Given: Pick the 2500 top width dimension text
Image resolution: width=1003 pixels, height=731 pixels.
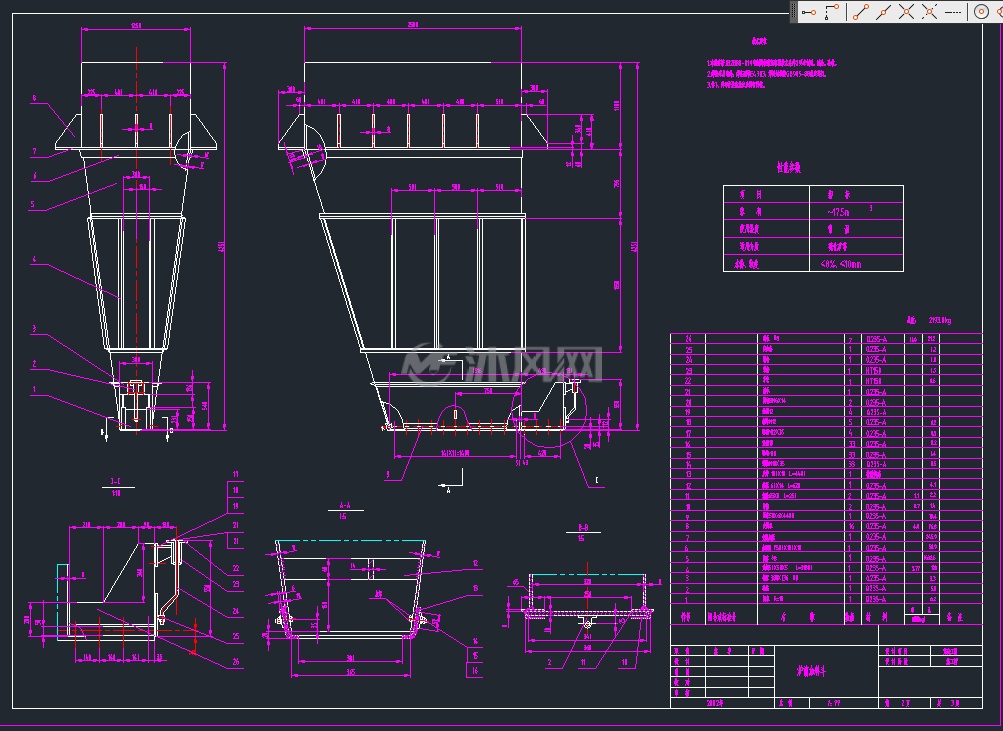Looking at the screenshot, I should (x=413, y=25).
